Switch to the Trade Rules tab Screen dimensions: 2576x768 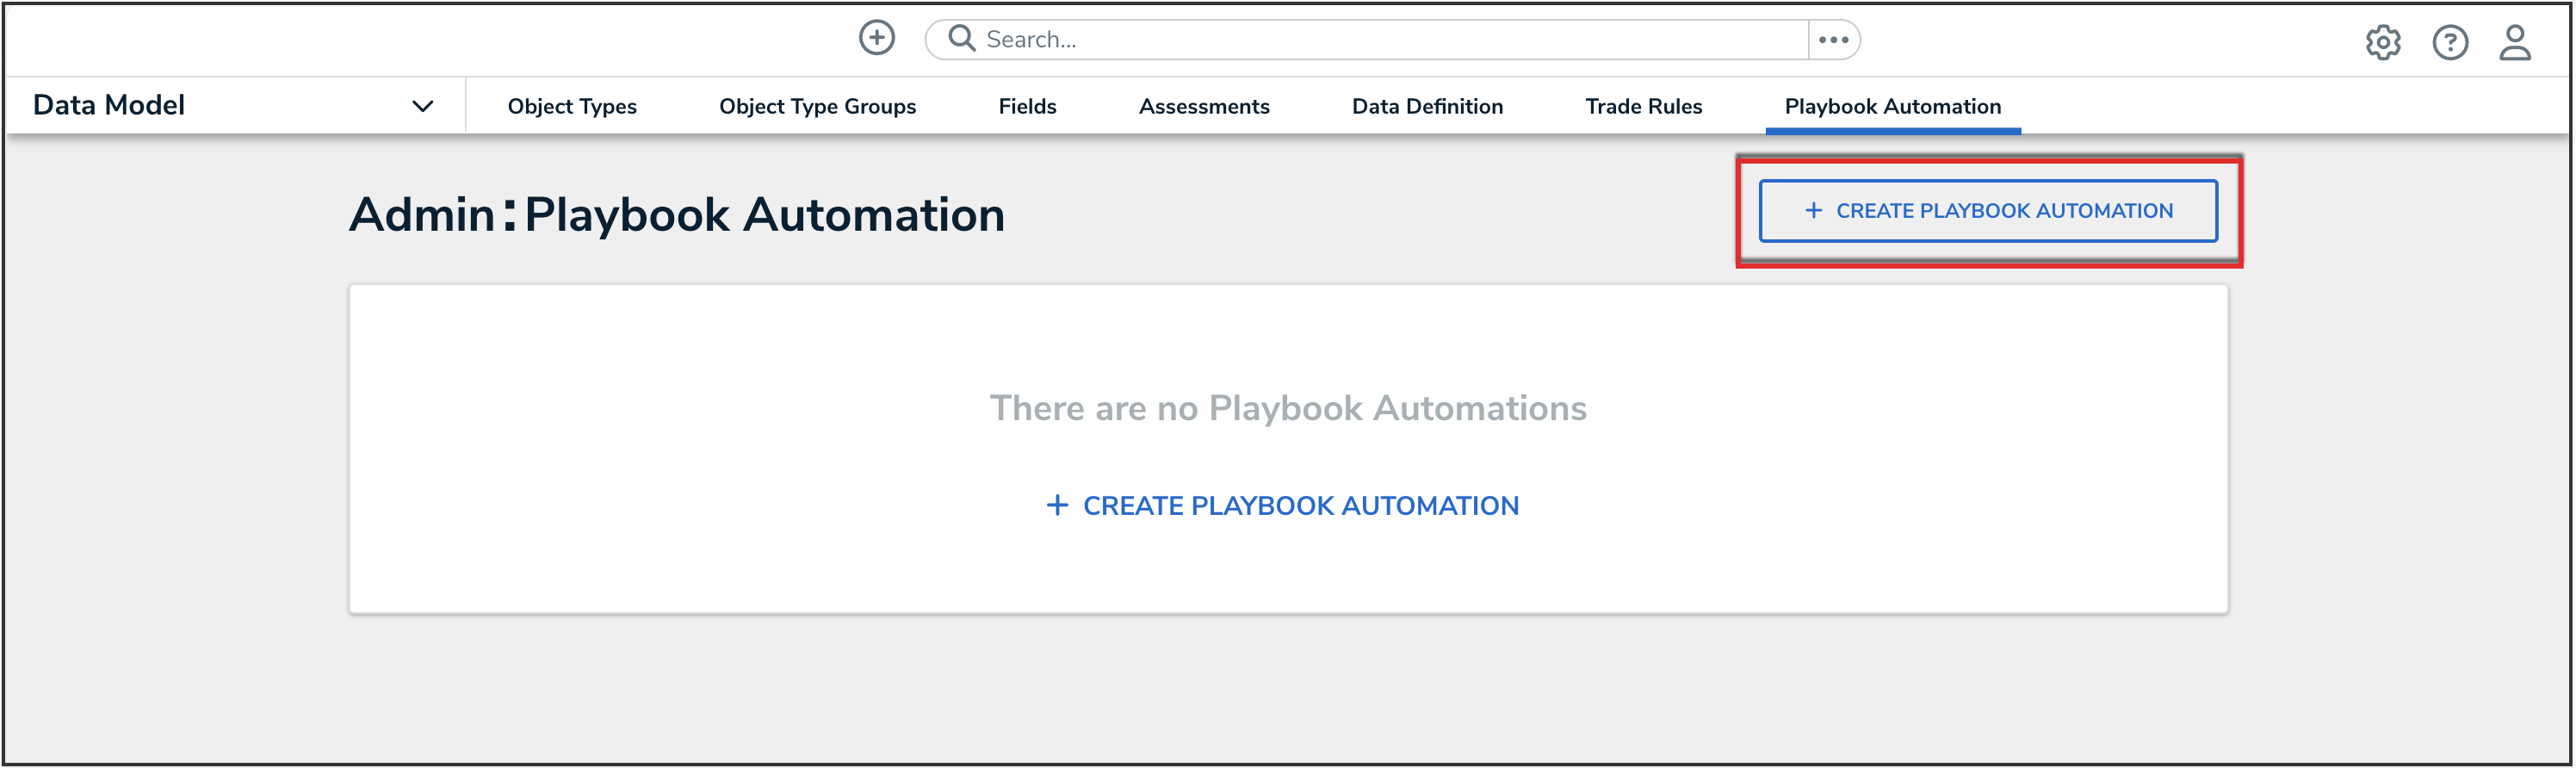pos(1643,107)
